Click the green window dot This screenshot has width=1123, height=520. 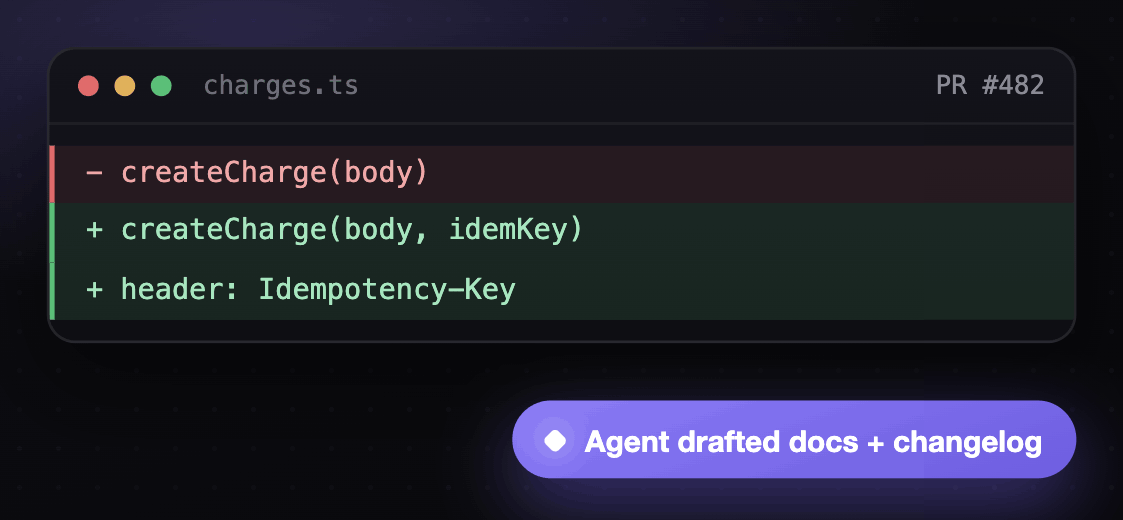click(x=161, y=86)
